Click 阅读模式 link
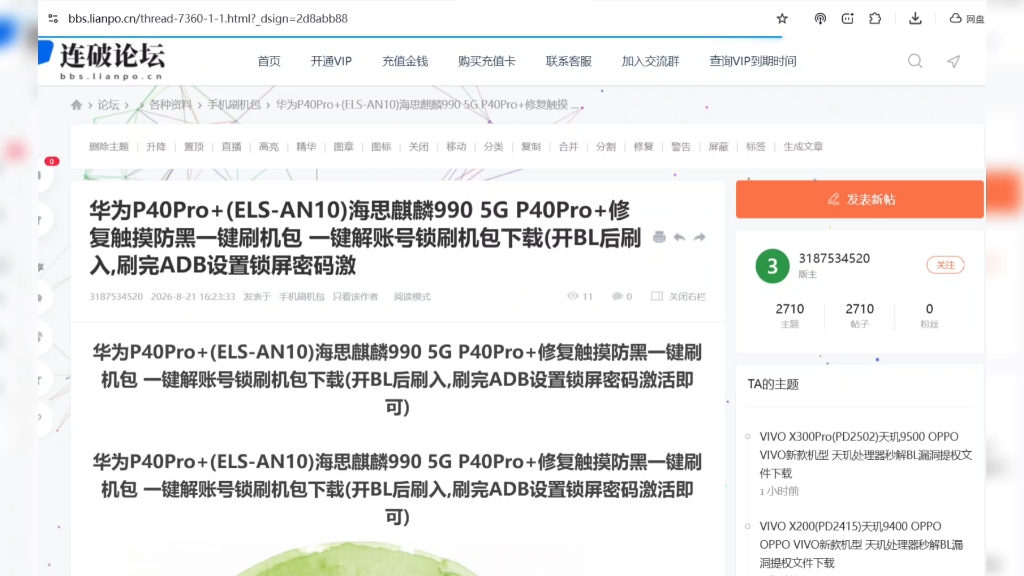The image size is (1024, 576). pos(412,296)
